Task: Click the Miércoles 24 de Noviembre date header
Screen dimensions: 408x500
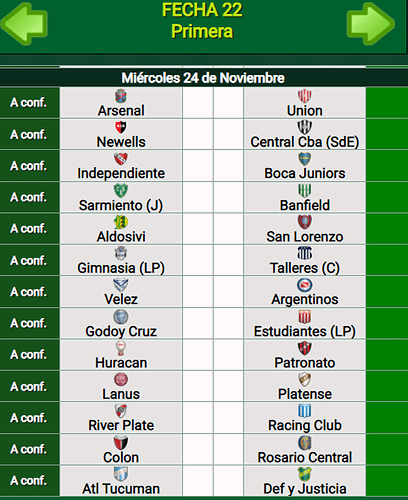Action: tap(203, 78)
